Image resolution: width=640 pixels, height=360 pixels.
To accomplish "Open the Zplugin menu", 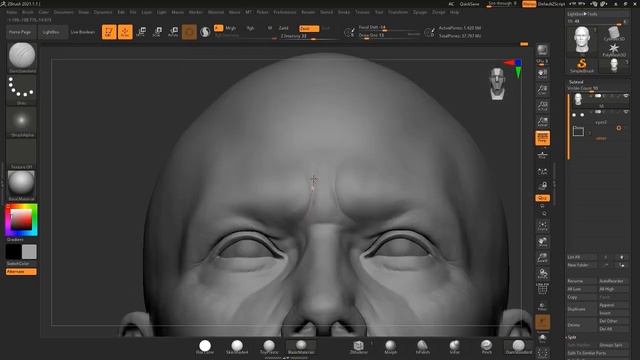I will (420, 12).
